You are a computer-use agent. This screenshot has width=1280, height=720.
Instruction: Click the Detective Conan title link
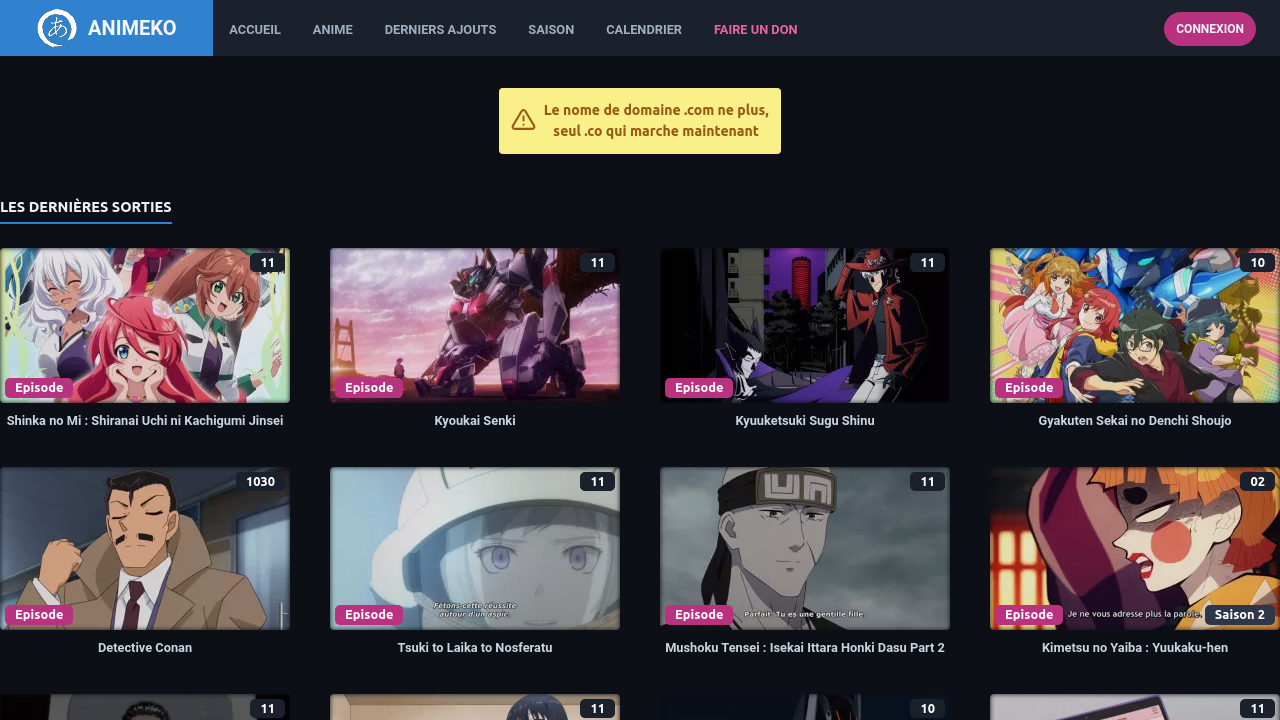pyautogui.click(x=145, y=648)
